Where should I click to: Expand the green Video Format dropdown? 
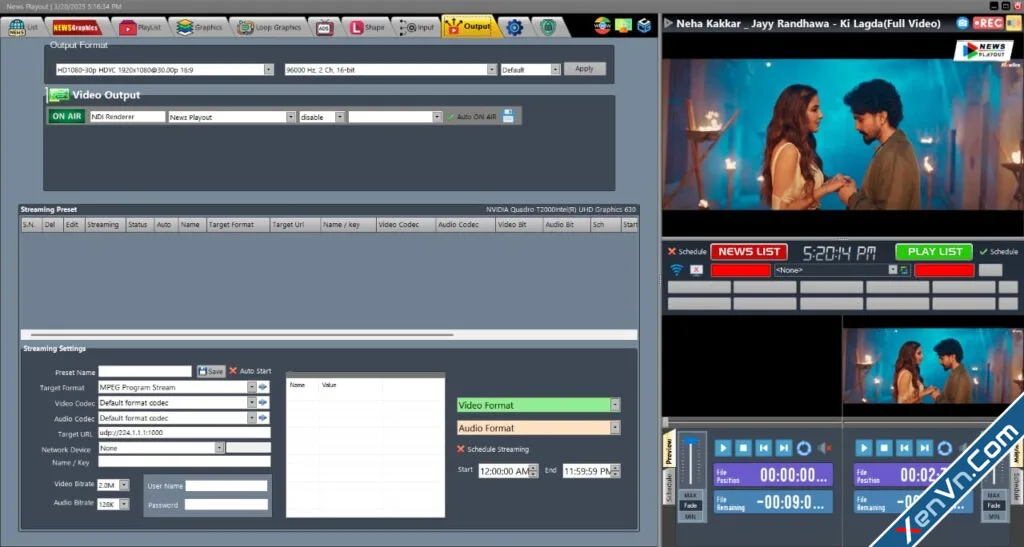tap(615, 405)
